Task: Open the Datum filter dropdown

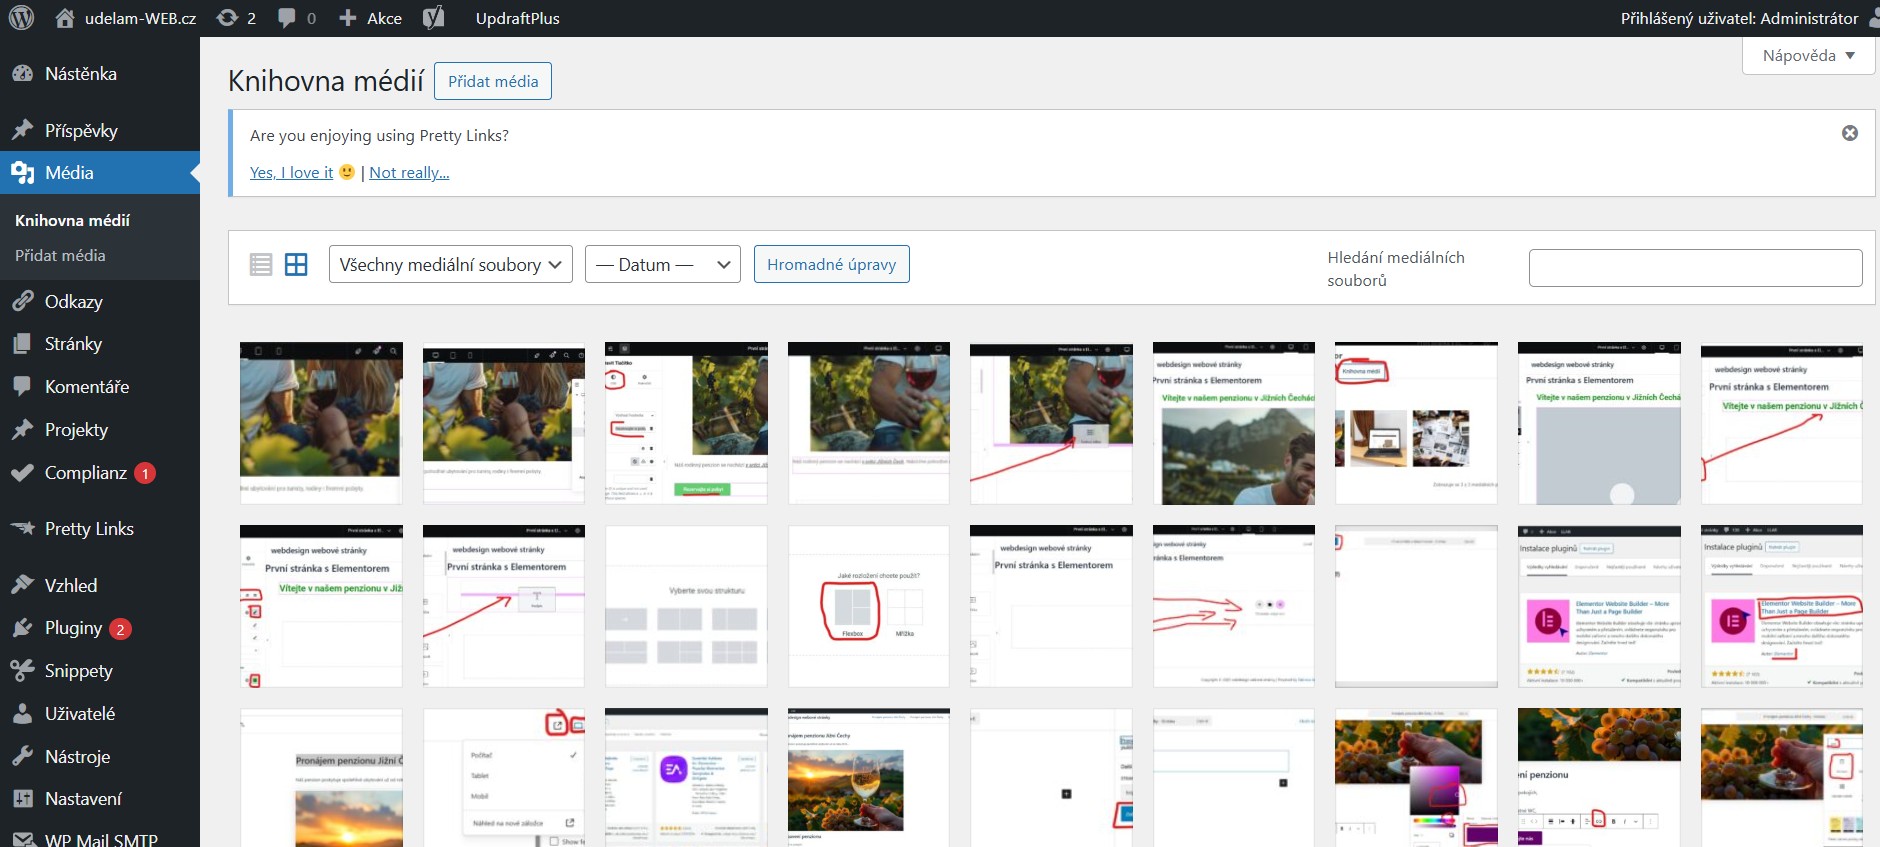Action: [x=662, y=264]
